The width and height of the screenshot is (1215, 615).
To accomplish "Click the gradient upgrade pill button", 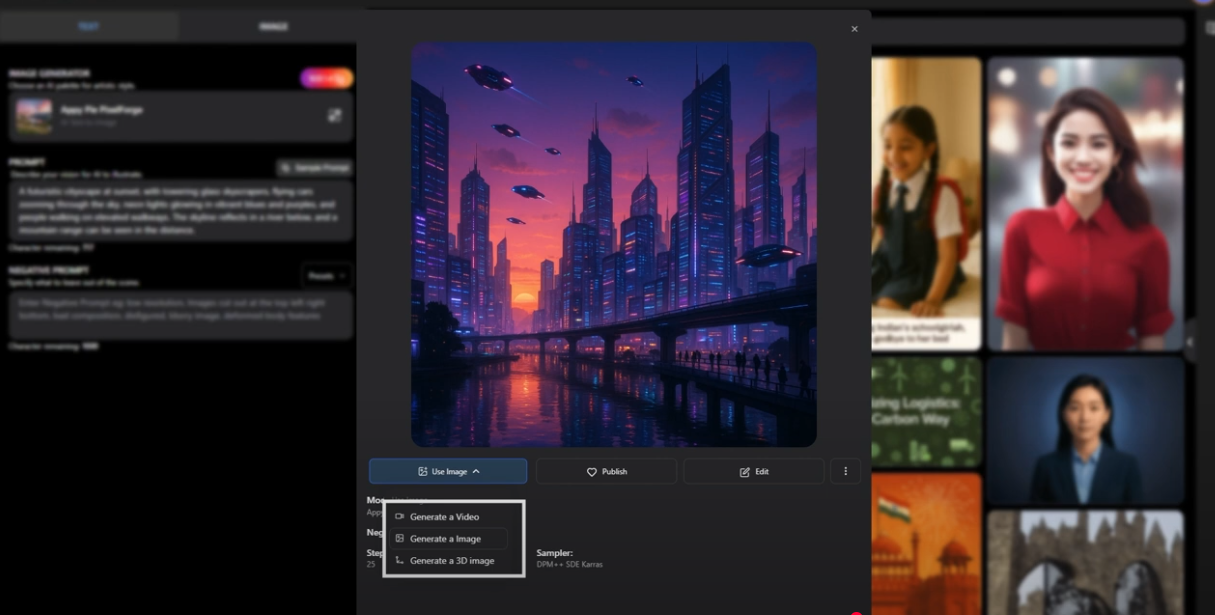I will [326, 79].
